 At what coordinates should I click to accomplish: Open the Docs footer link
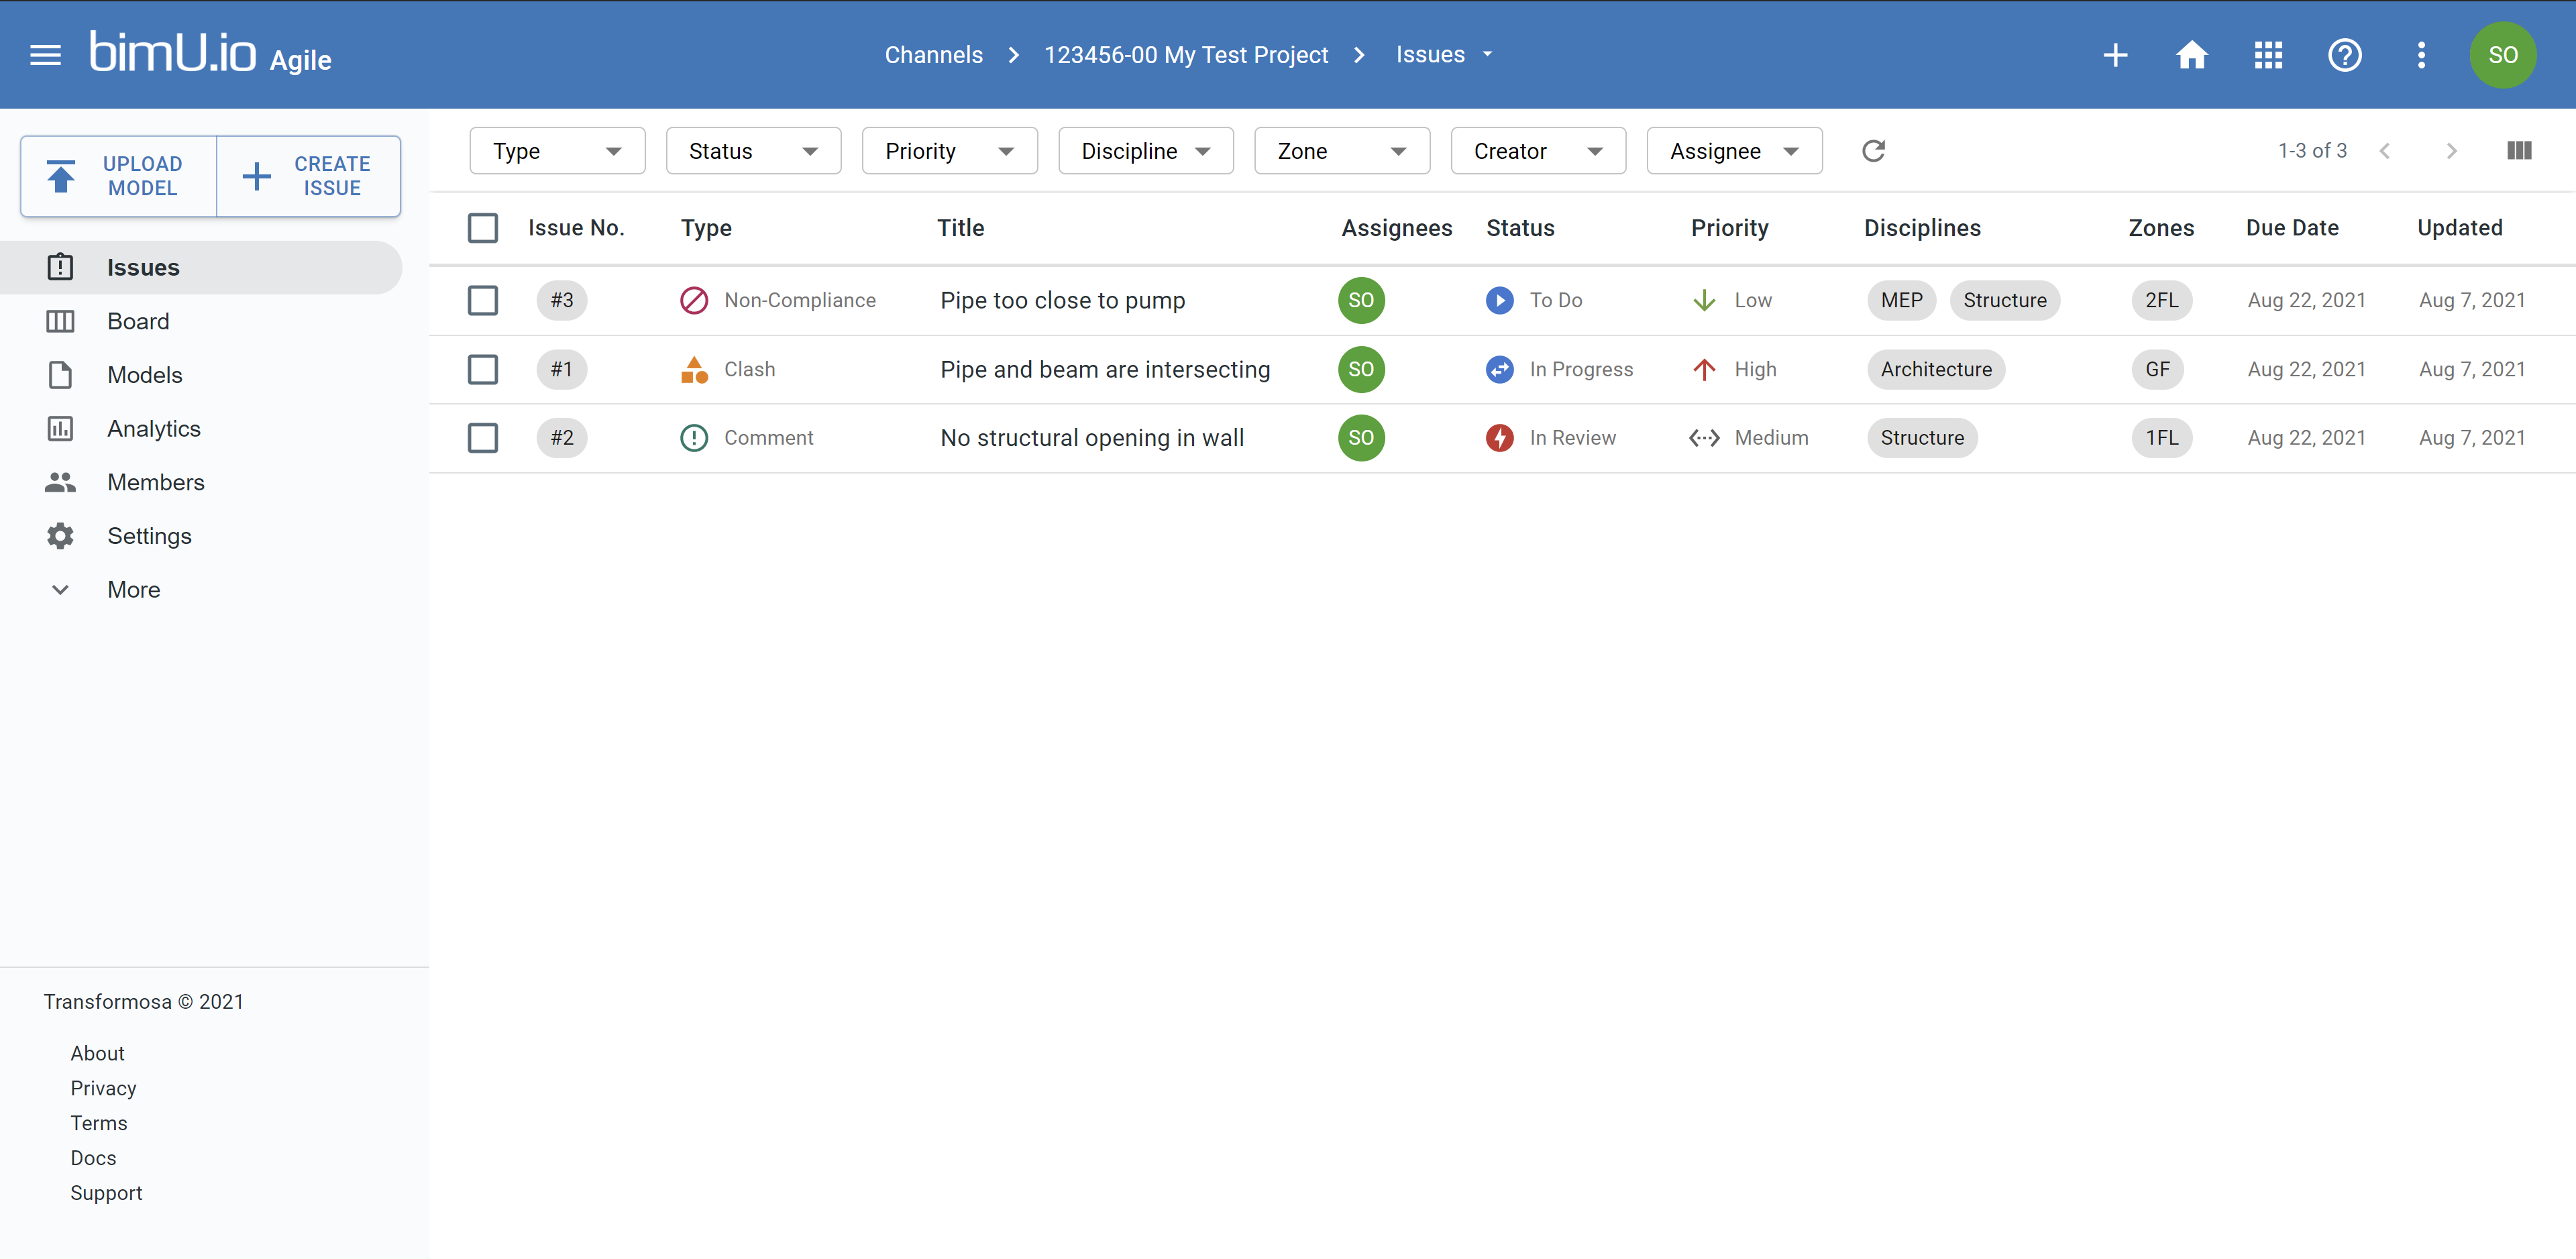(93, 1158)
